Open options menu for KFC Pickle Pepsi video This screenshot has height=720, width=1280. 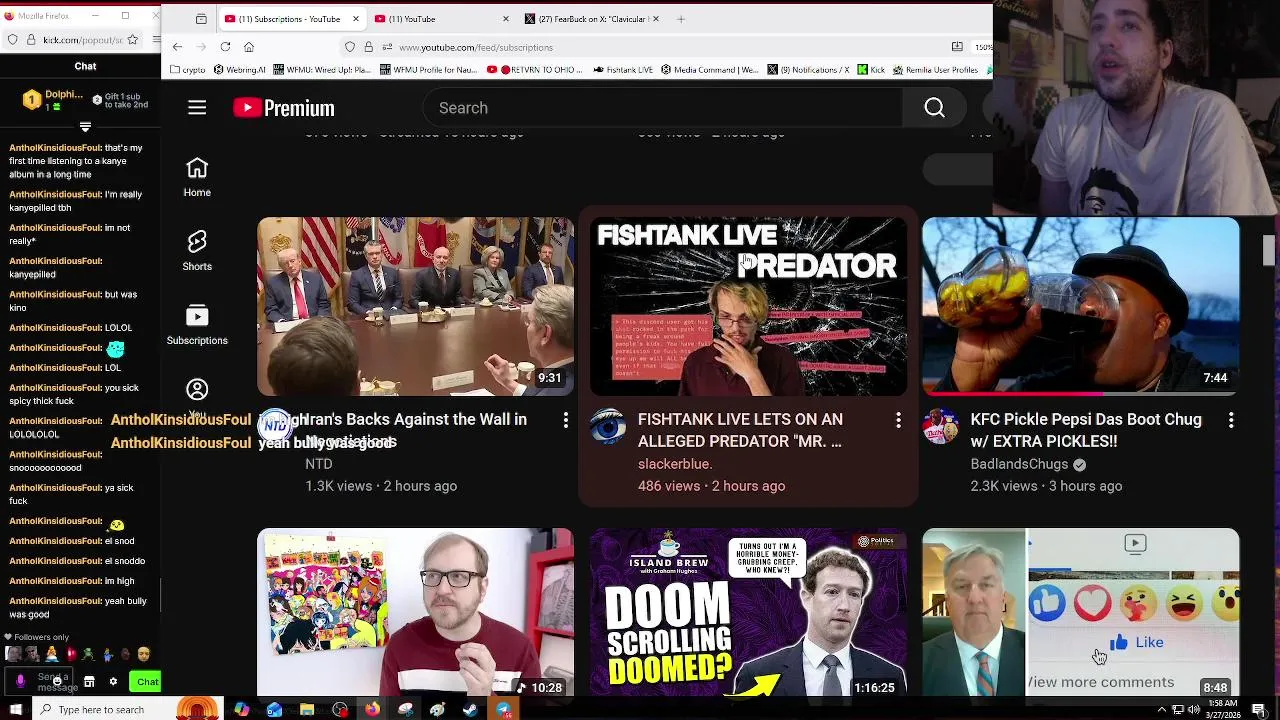pyautogui.click(x=1231, y=421)
